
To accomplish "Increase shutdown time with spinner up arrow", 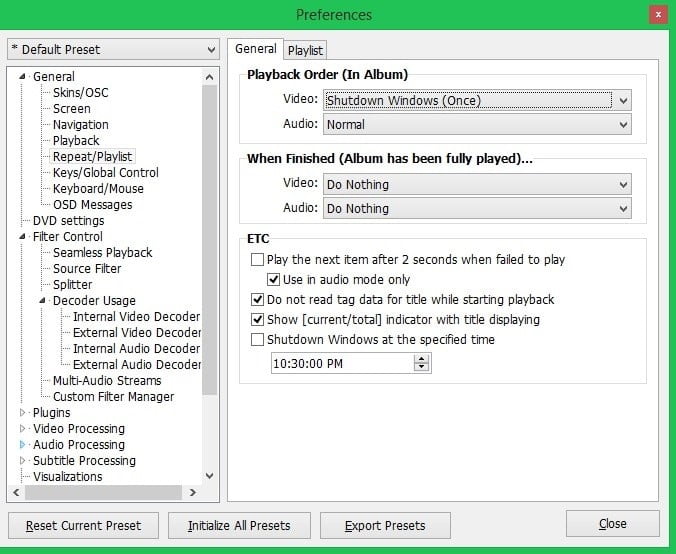I will coord(421,359).
